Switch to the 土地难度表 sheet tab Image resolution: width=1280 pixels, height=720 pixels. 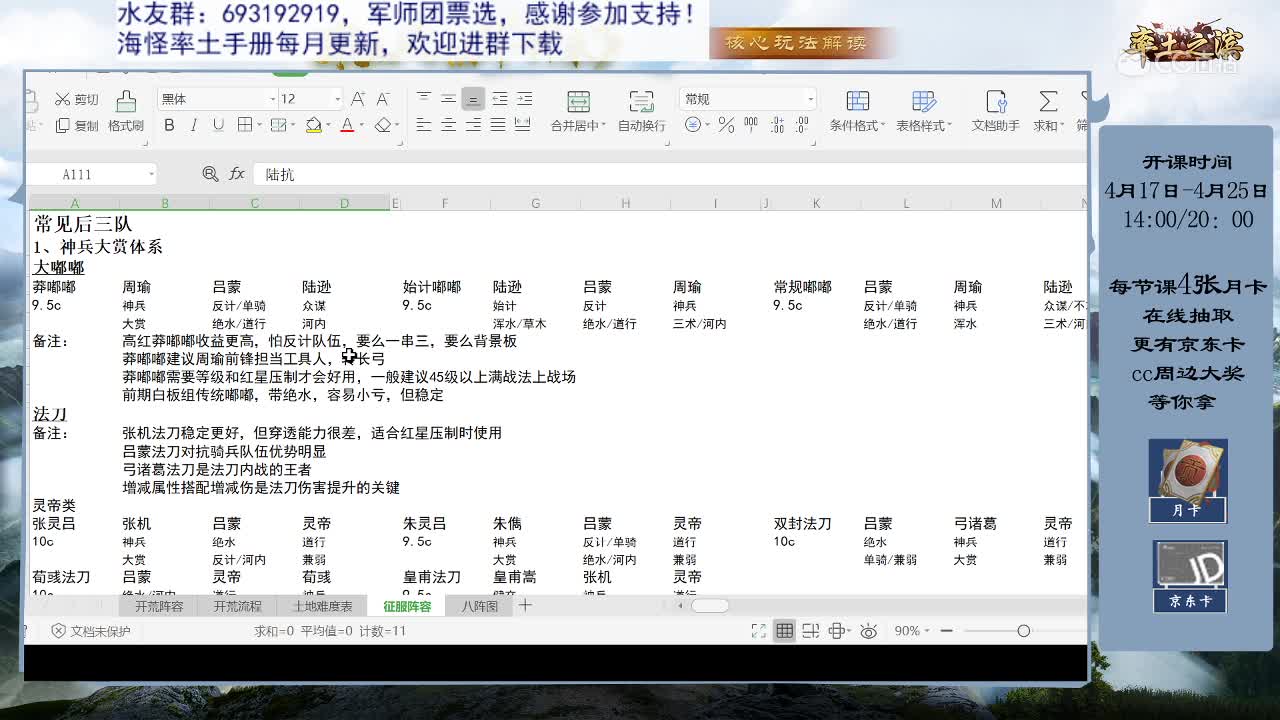click(x=322, y=606)
